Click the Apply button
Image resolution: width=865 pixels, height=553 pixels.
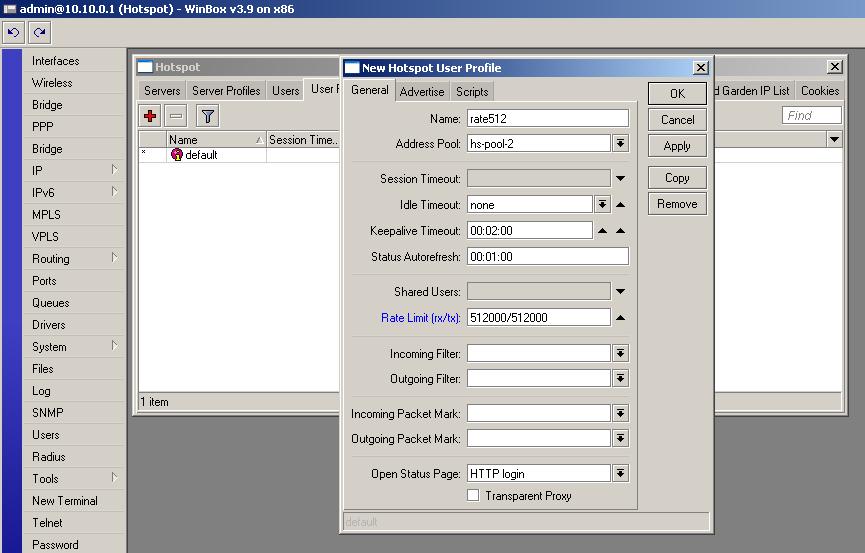677,146
